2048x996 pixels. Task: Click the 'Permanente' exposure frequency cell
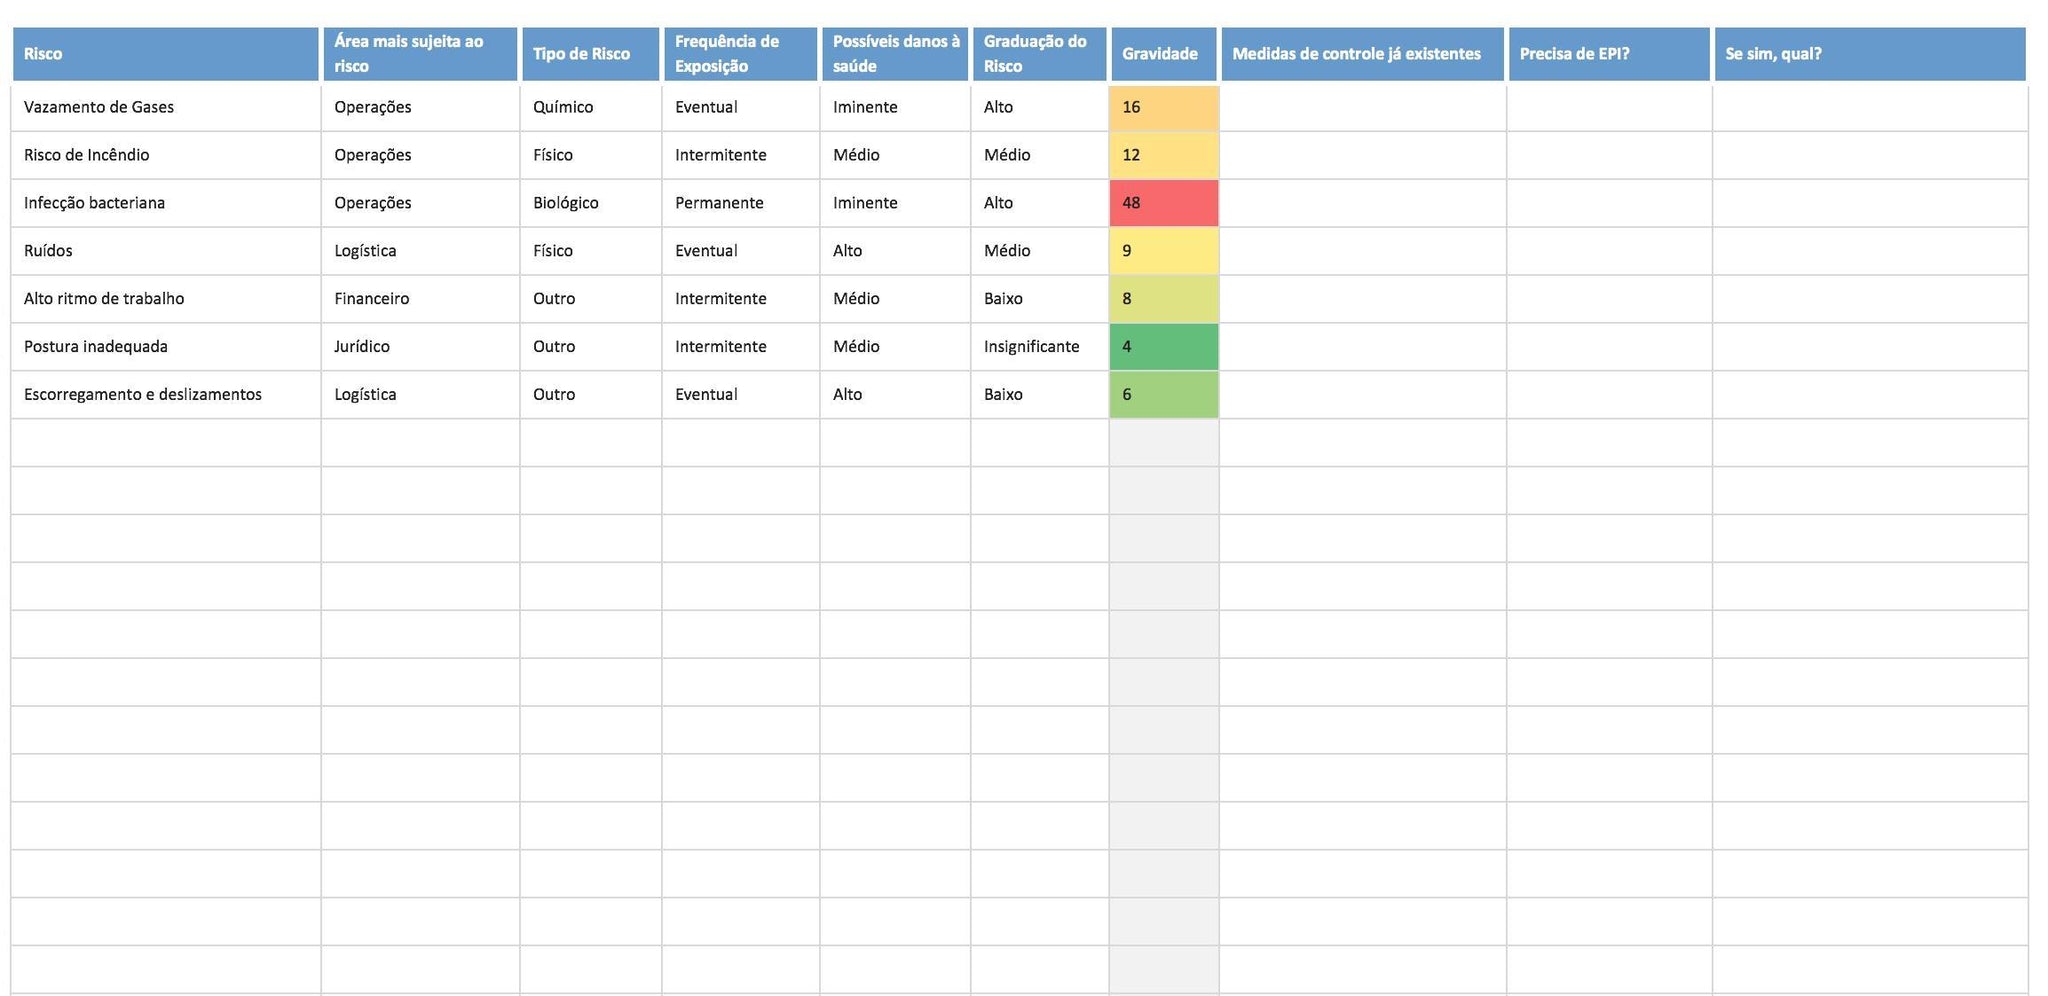(x=740, y=203)
